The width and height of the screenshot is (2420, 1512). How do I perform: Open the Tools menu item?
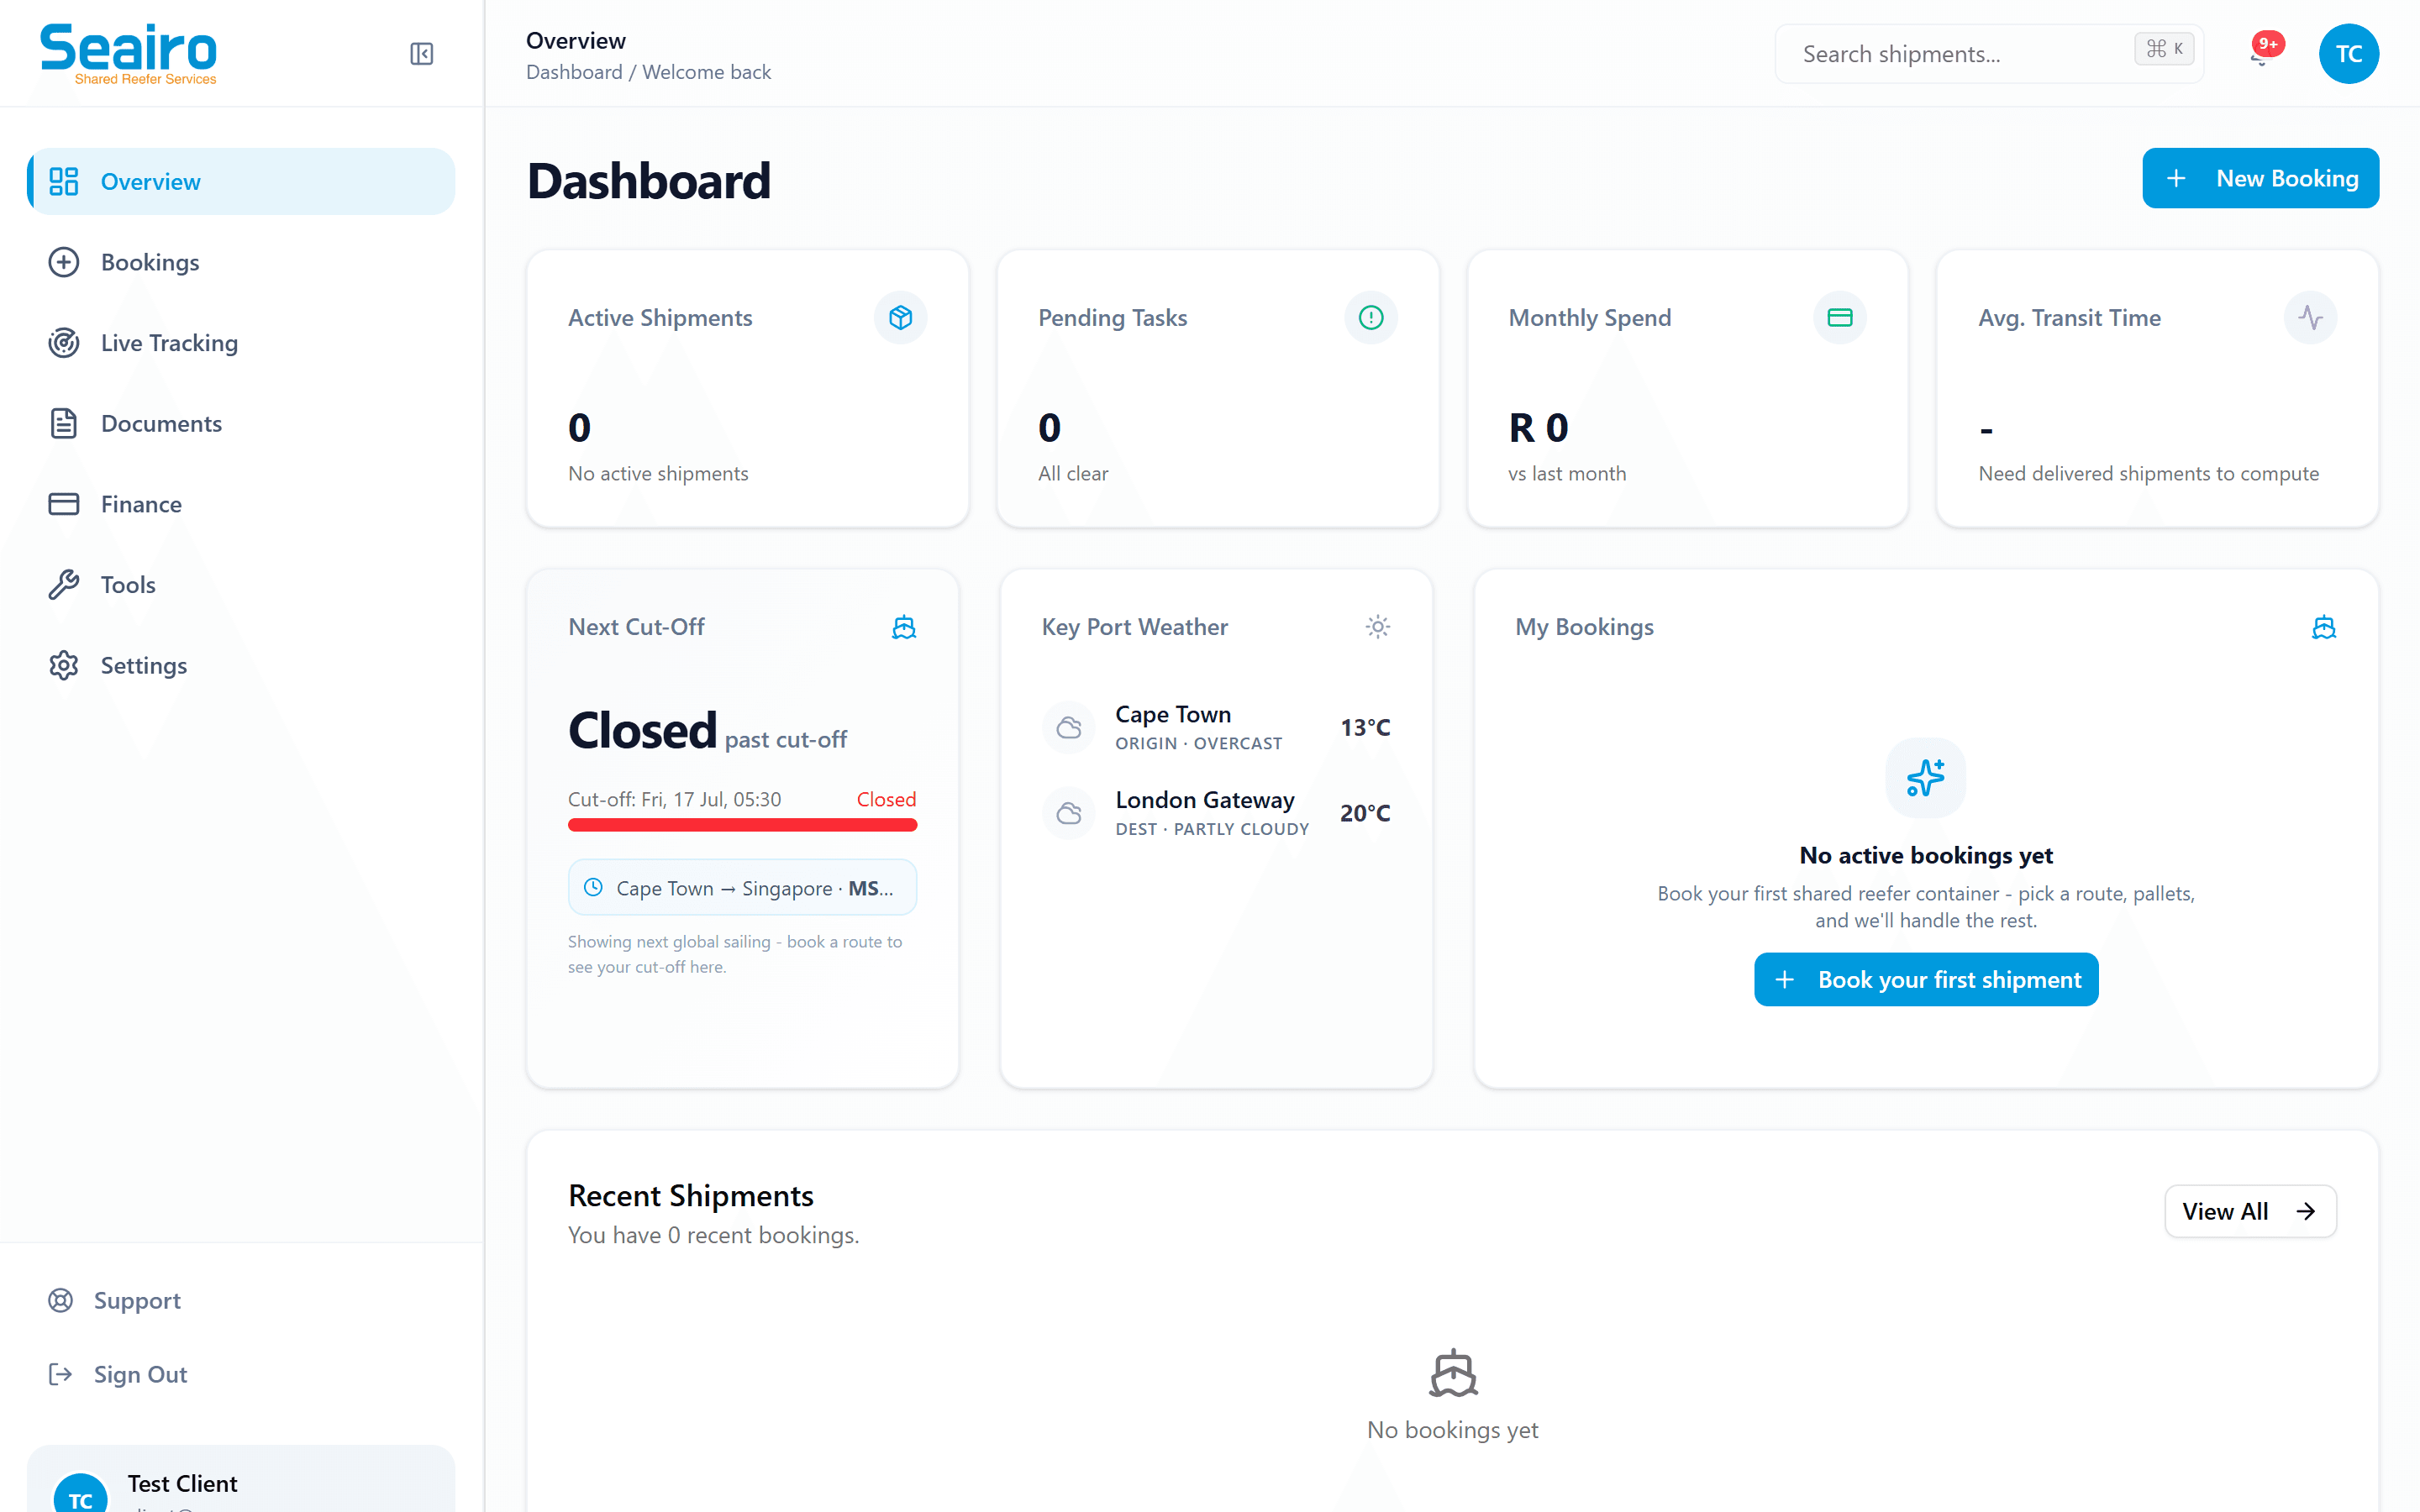pos(241,584)
